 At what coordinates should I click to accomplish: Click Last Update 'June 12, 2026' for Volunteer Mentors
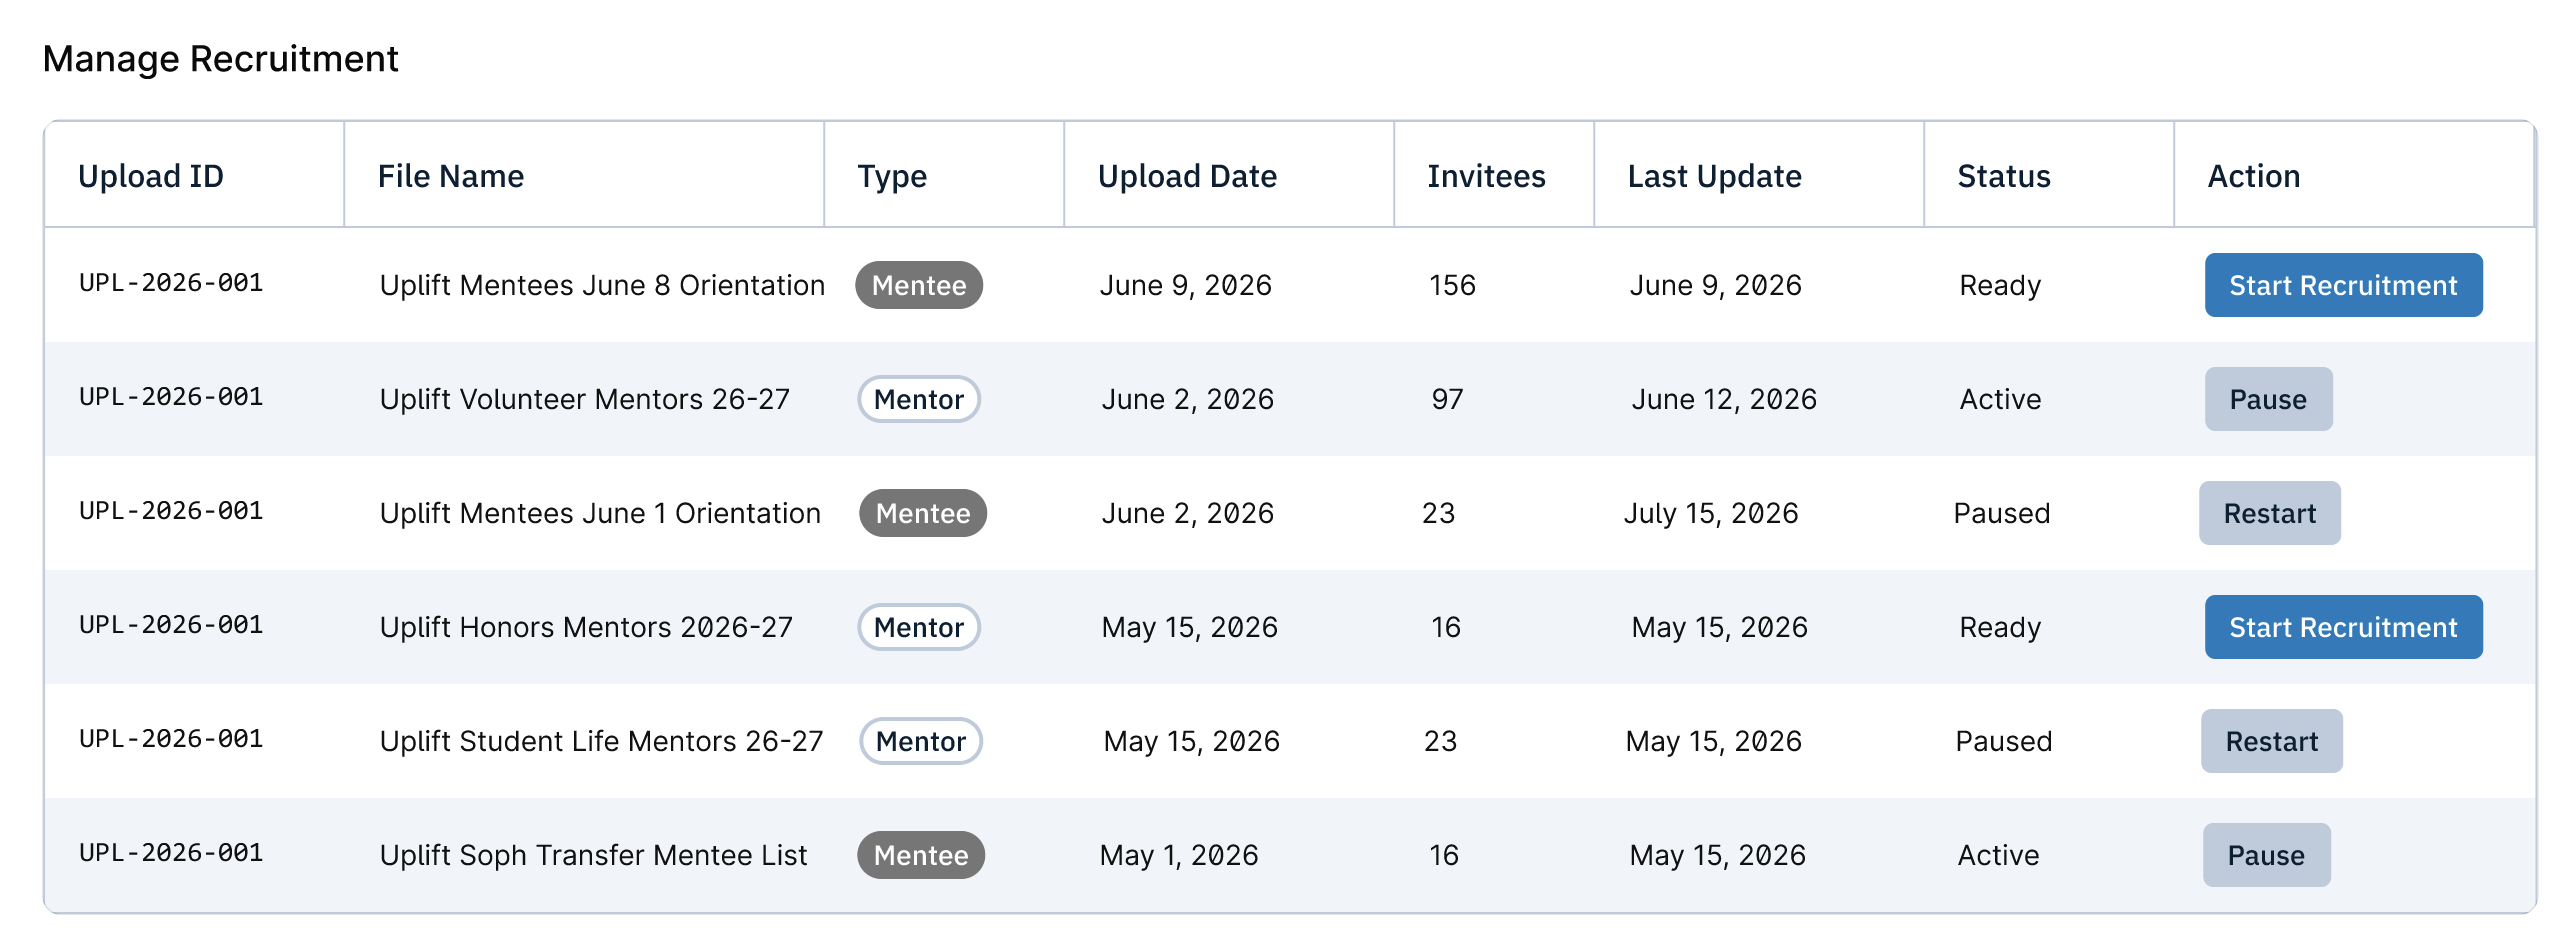click(x=1724, y=399)
